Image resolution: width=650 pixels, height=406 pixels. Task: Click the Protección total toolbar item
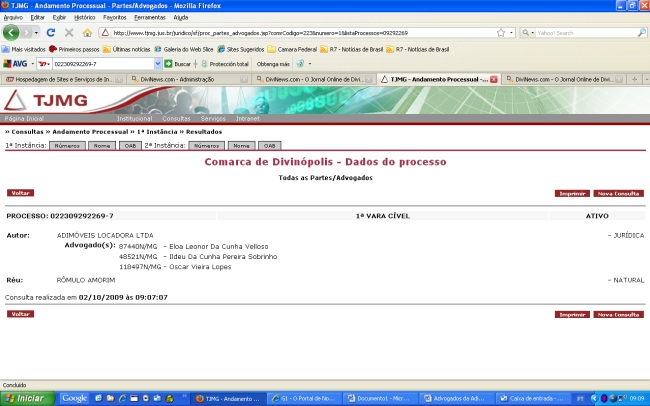point(225,64)
